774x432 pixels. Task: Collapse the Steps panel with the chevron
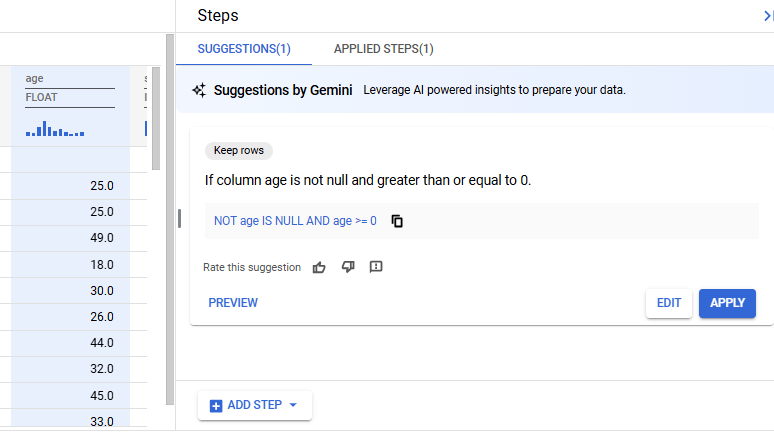[767, 16]
